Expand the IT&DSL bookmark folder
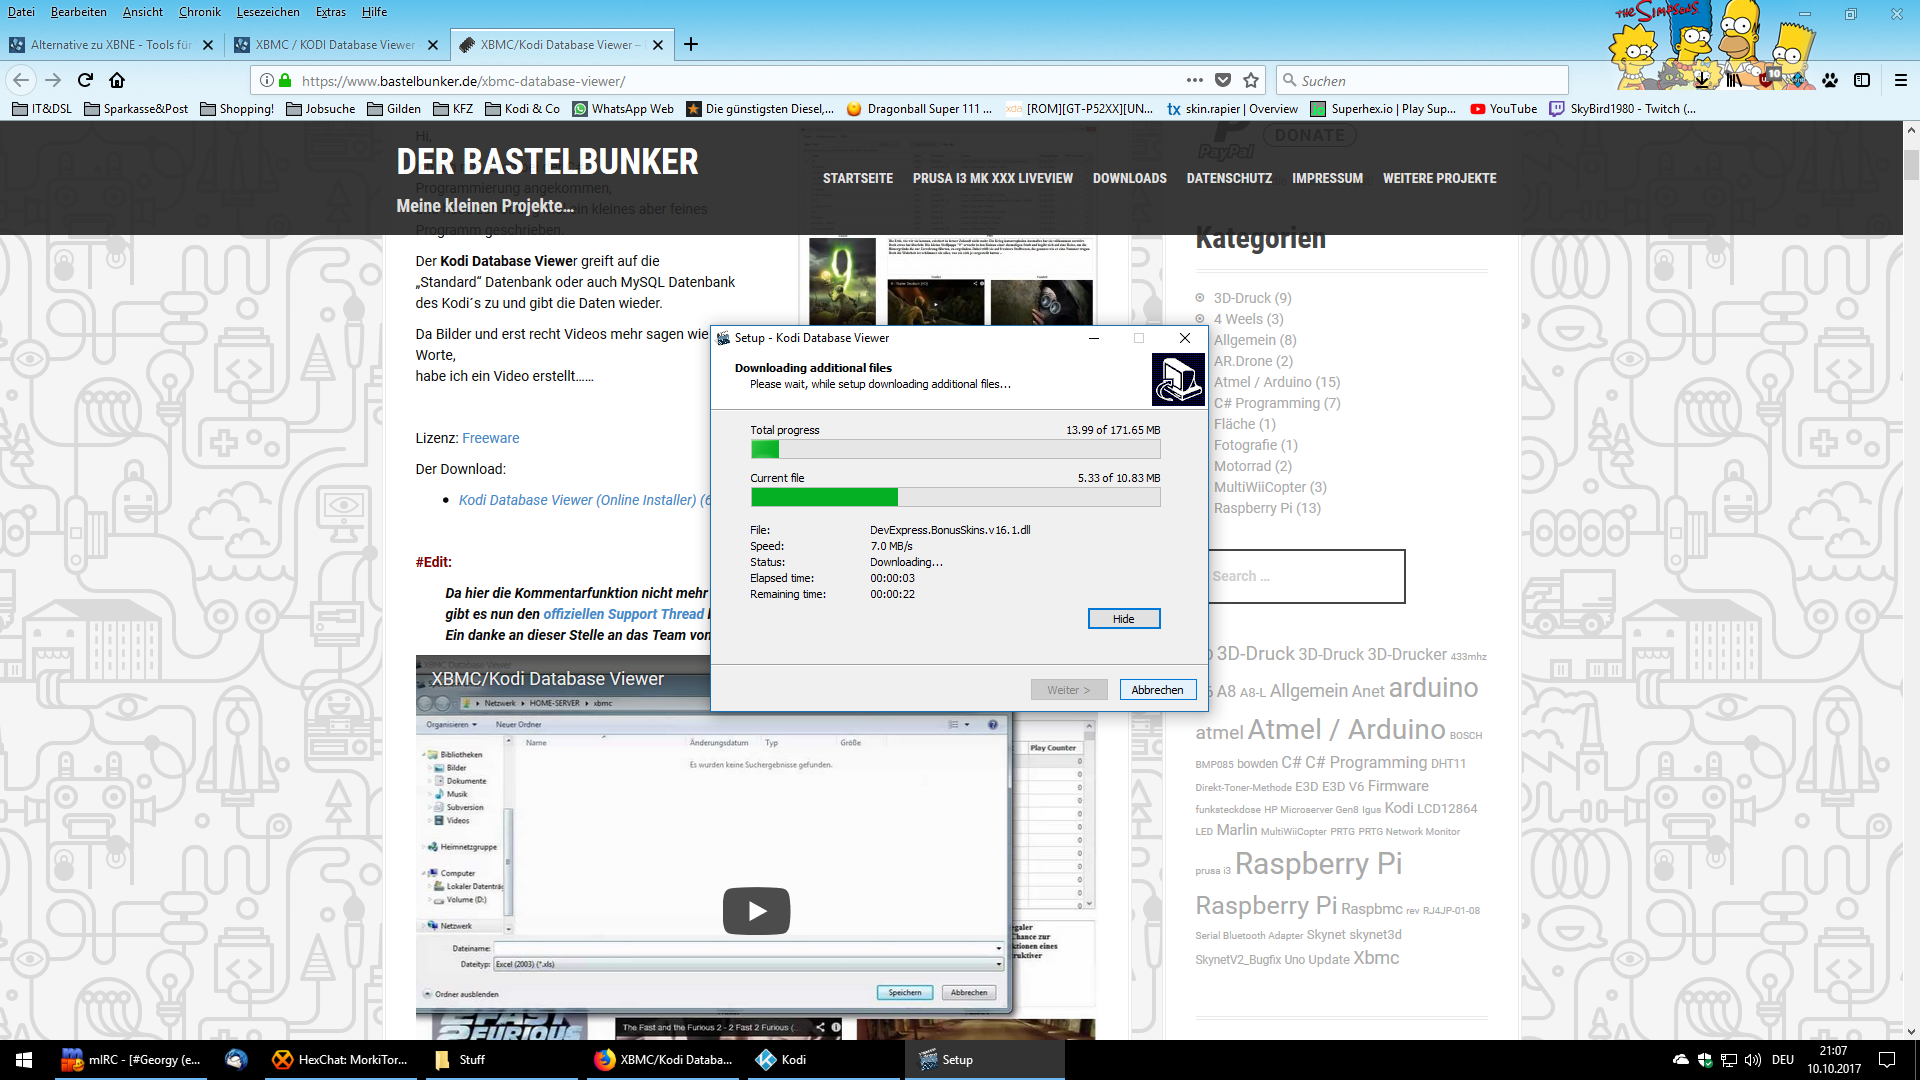The height and width of the screenshot is (1080, 1920). tap(42, 109)
